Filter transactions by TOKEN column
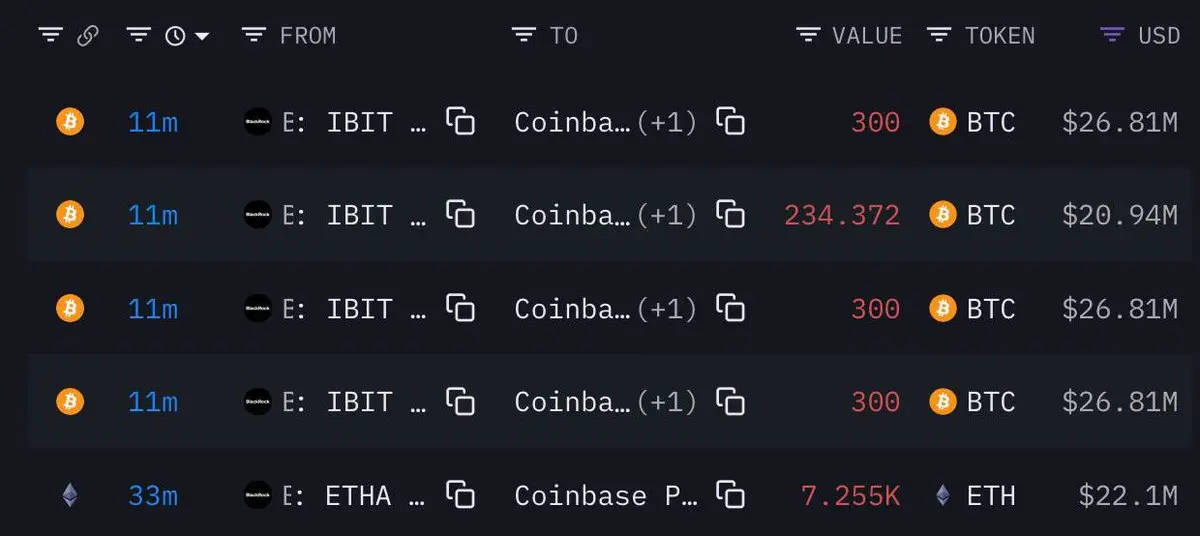The height and width of the screenshot is (536, 1200). pyautogui.click(x=938, y=36)
